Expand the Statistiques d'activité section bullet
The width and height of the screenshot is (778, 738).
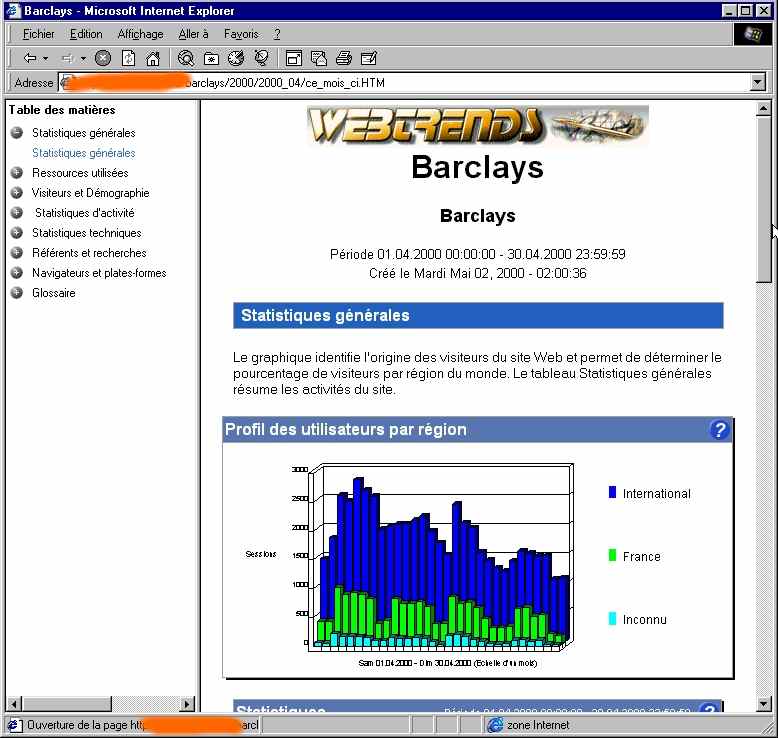tap(17, 212)
